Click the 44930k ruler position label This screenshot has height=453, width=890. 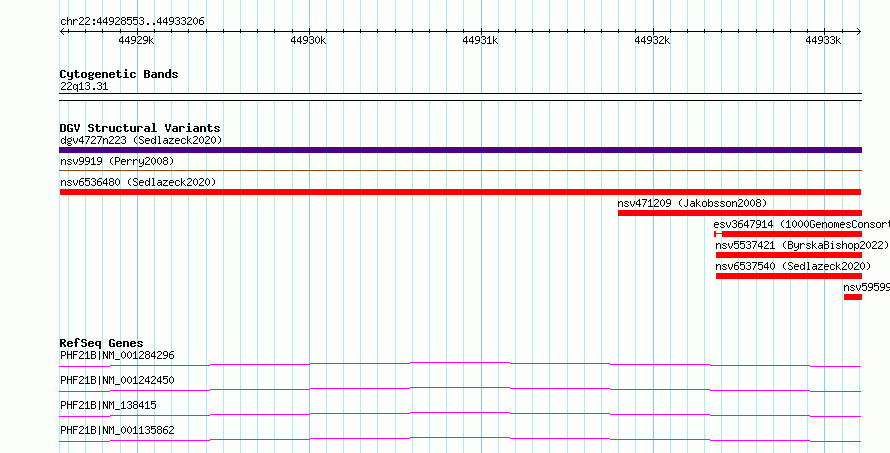[308, 40]
